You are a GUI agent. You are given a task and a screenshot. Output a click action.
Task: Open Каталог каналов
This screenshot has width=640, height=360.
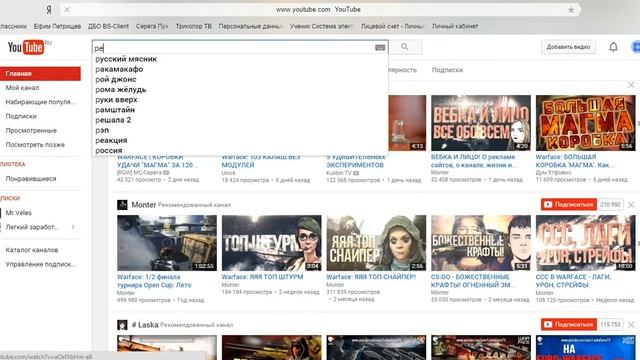coord(32,250)
